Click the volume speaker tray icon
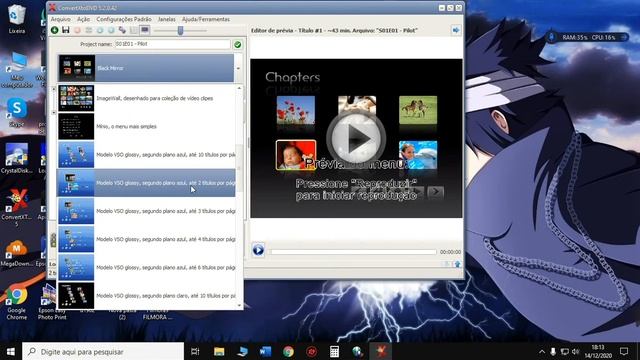The width and height of the screenshot is (640, 360). (576, 351)
